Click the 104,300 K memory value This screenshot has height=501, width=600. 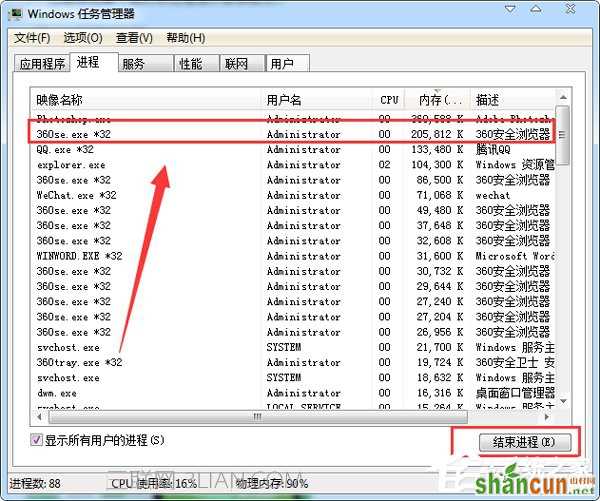point(437,165)
